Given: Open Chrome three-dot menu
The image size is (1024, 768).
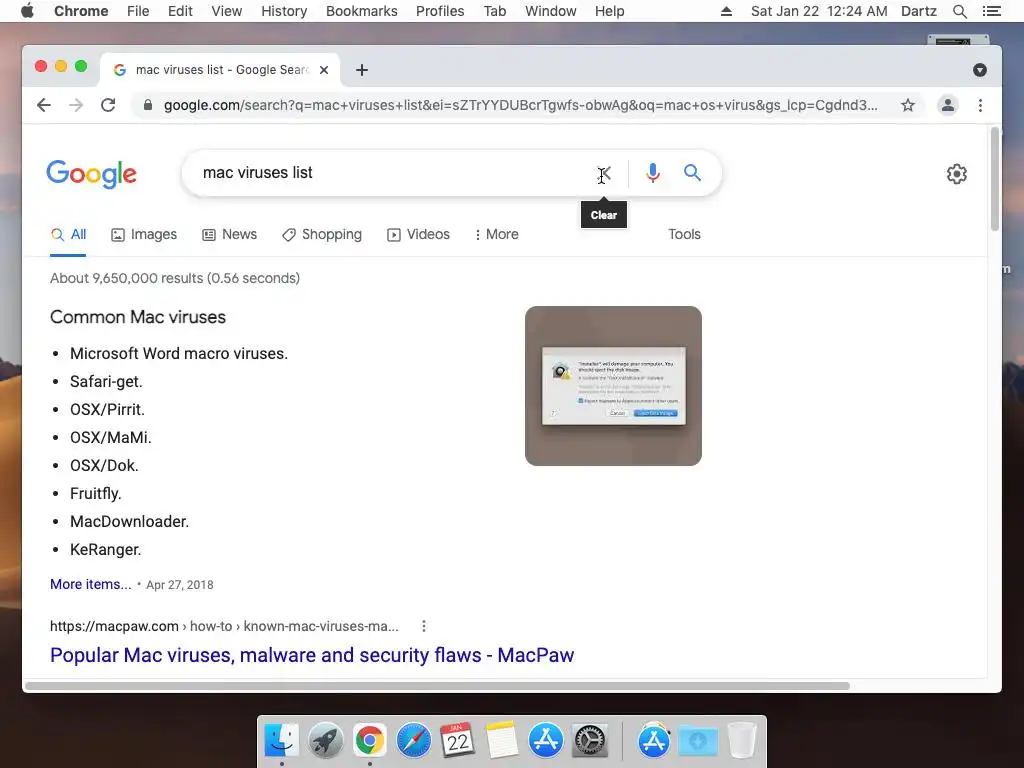Looking at the screenshot, I should point(980,105).
